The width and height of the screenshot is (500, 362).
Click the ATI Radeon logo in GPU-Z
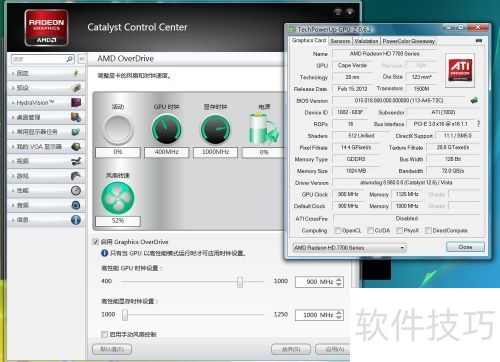pyautogui.click(x=460, y=70)
